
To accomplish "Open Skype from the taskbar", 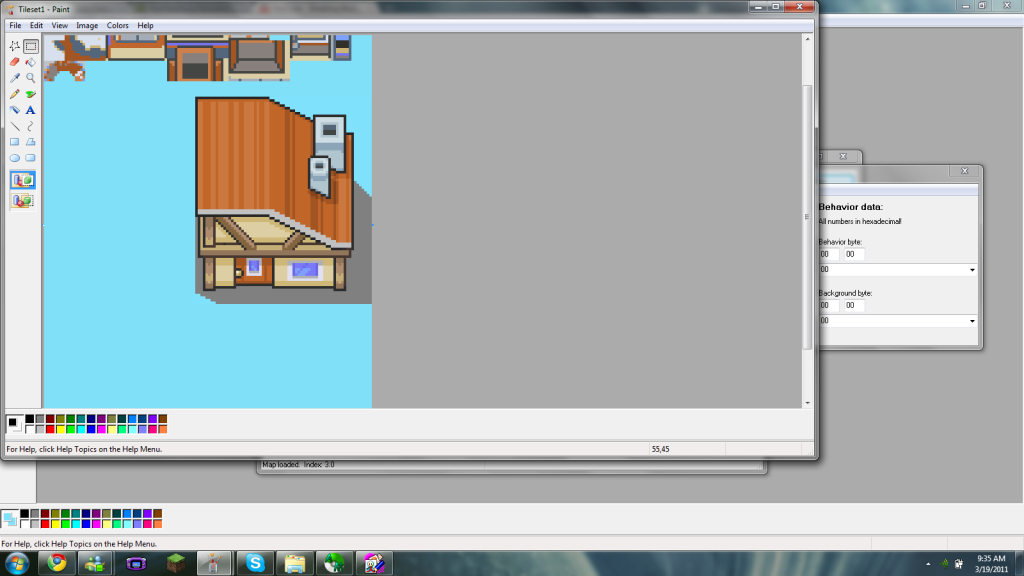I will pos(255,563).
